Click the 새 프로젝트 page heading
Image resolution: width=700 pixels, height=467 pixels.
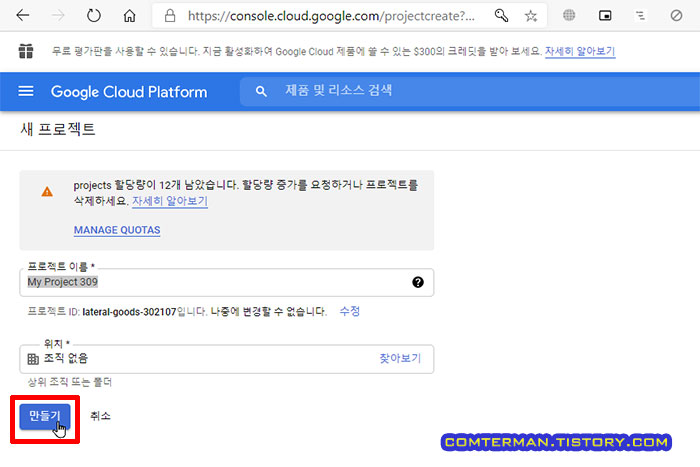tap(58, 129)
